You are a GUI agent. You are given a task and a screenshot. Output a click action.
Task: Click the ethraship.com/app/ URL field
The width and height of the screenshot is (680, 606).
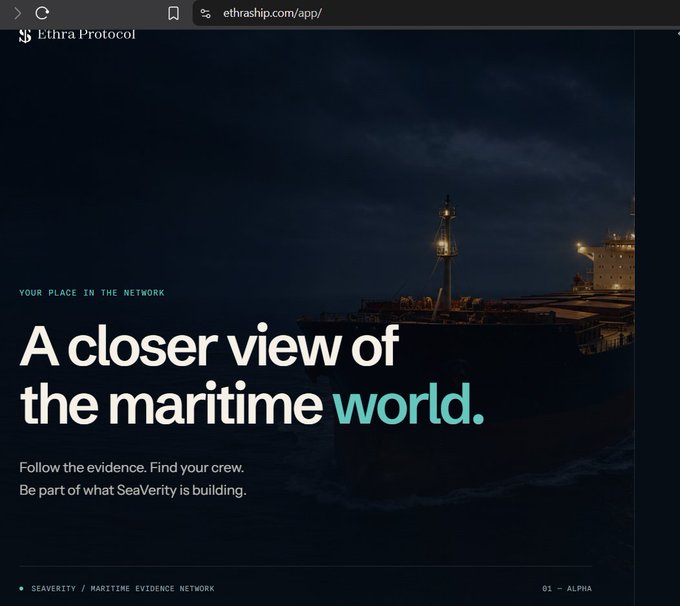(x=272, y=13)
